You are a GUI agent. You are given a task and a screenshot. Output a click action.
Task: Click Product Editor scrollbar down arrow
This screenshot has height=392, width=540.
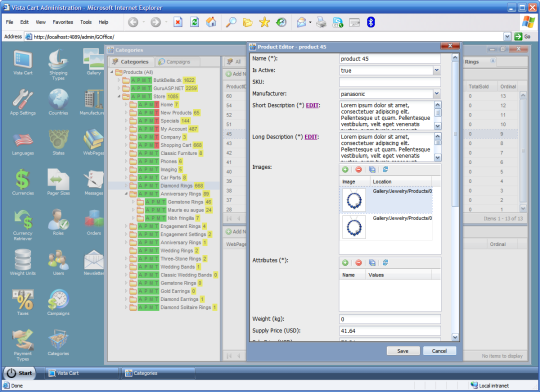click(455, 337)
